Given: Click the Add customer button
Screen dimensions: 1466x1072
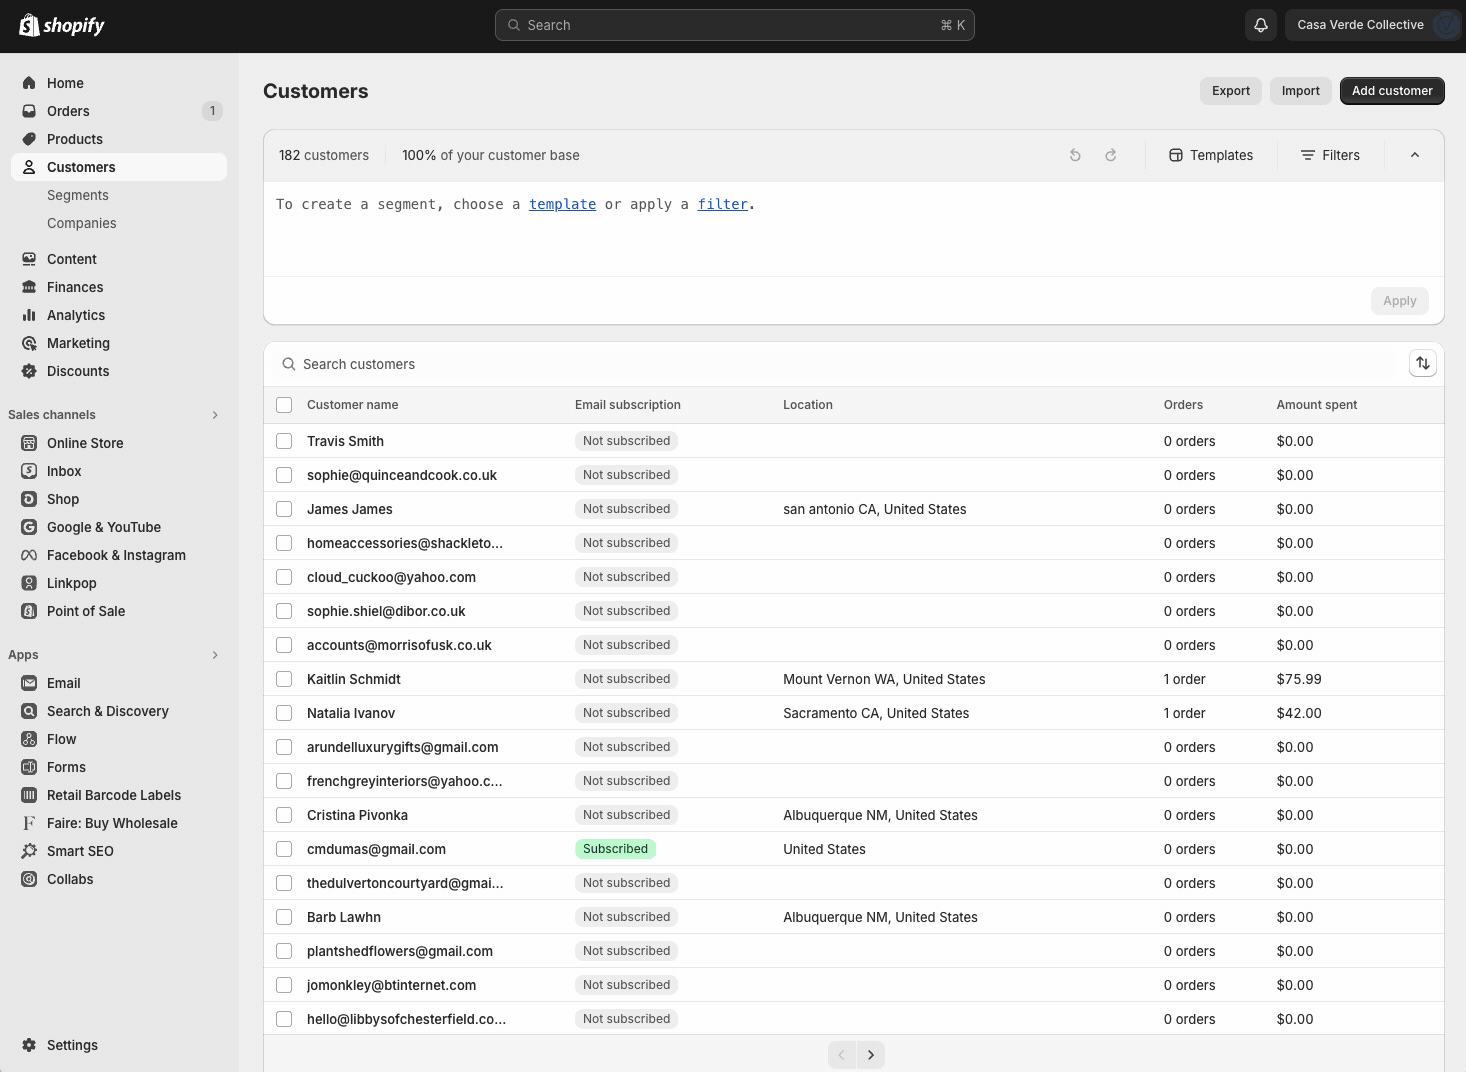Looking at the screenshot, I should (1392, 91).
